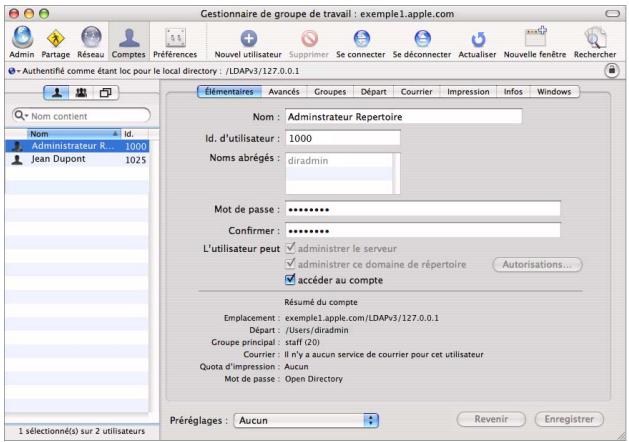
Task: Open the directory globe menu by Authentifié
Action: coord(14,71)
